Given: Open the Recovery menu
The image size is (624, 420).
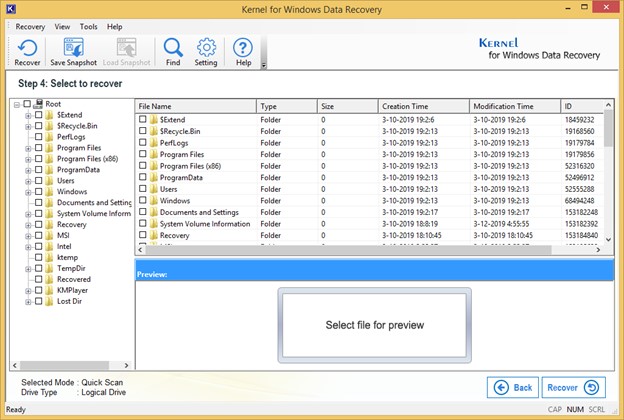Looking at the screenshot, I should tap(30, 27).
